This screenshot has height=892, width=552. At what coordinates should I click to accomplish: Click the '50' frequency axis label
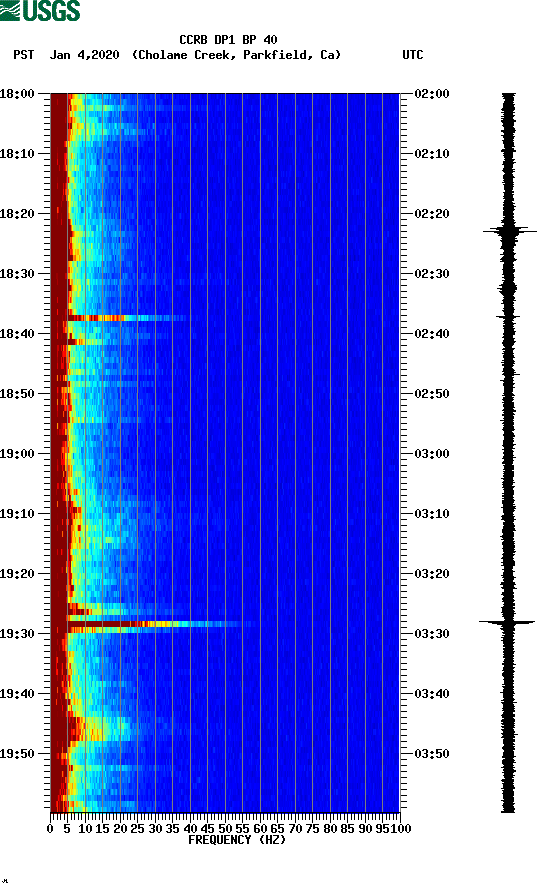(225, 828)
